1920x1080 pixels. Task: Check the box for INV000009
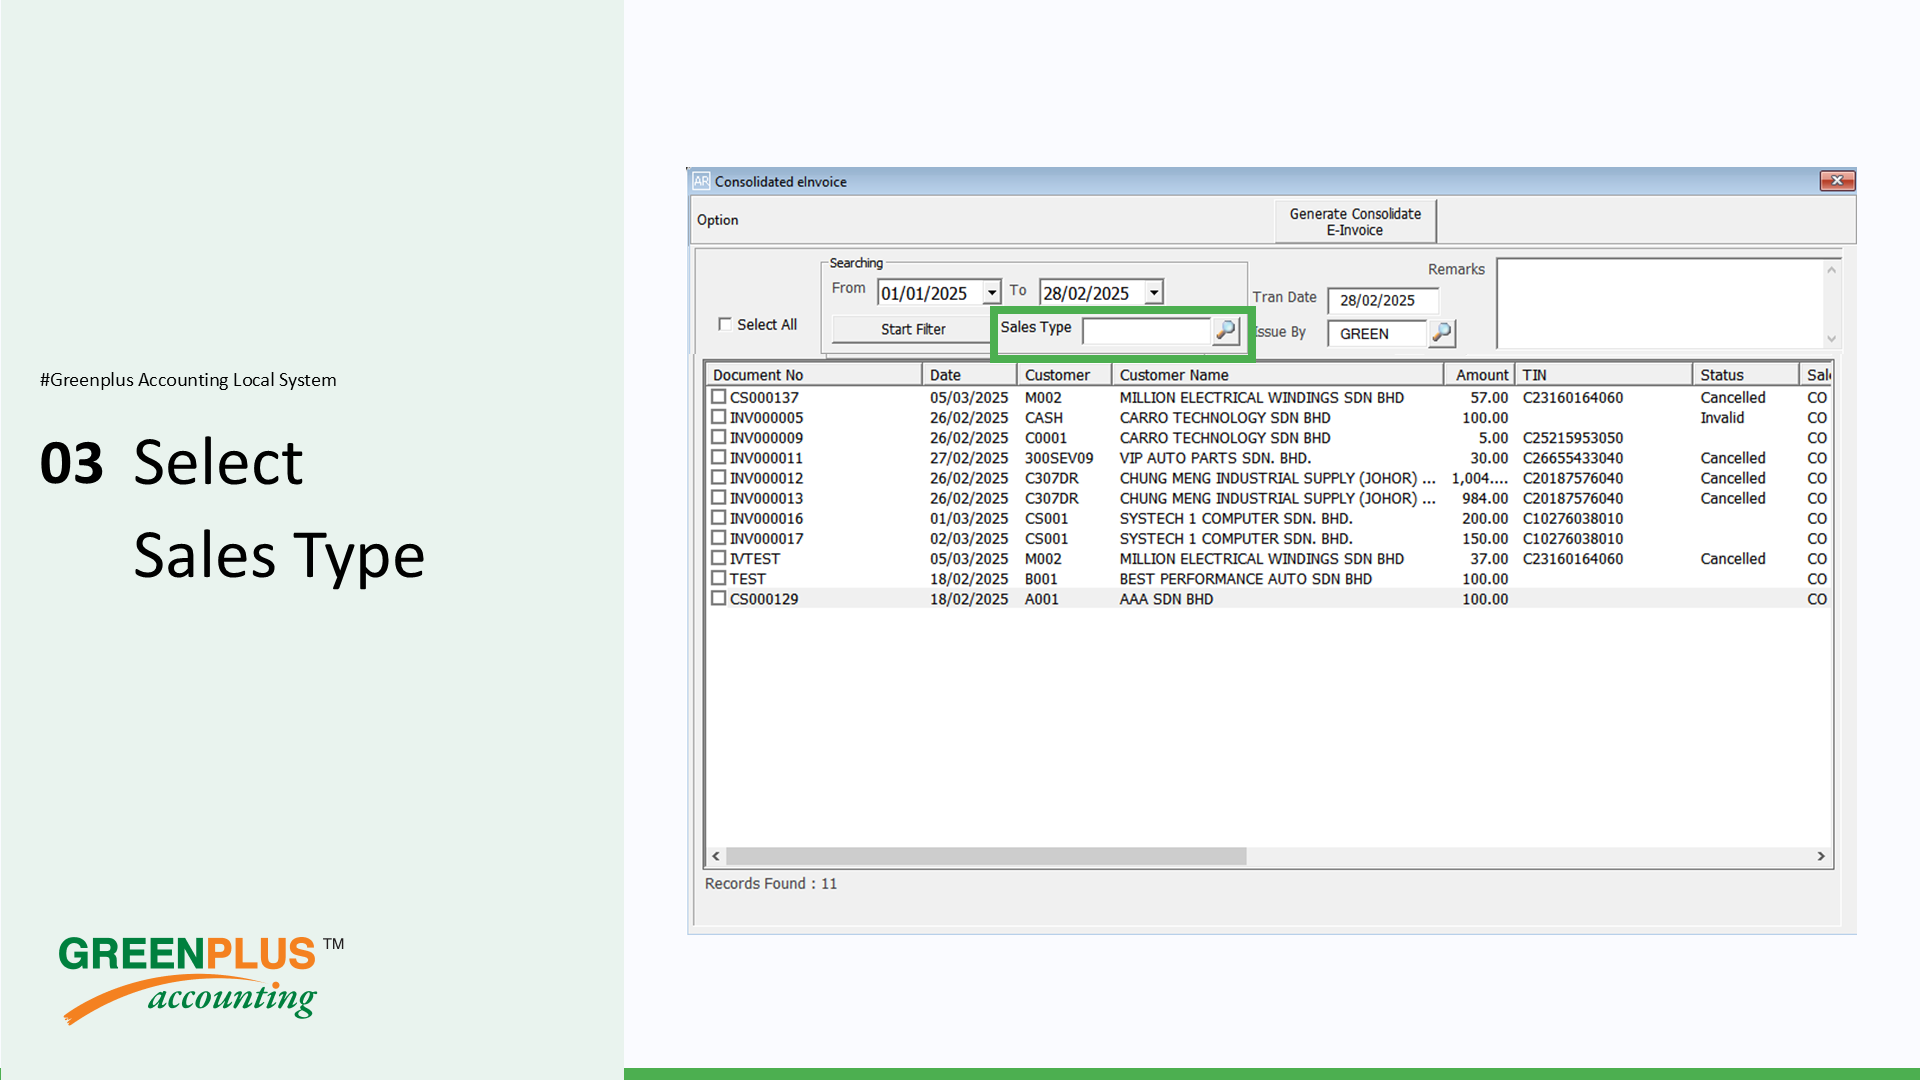(718, 437)
